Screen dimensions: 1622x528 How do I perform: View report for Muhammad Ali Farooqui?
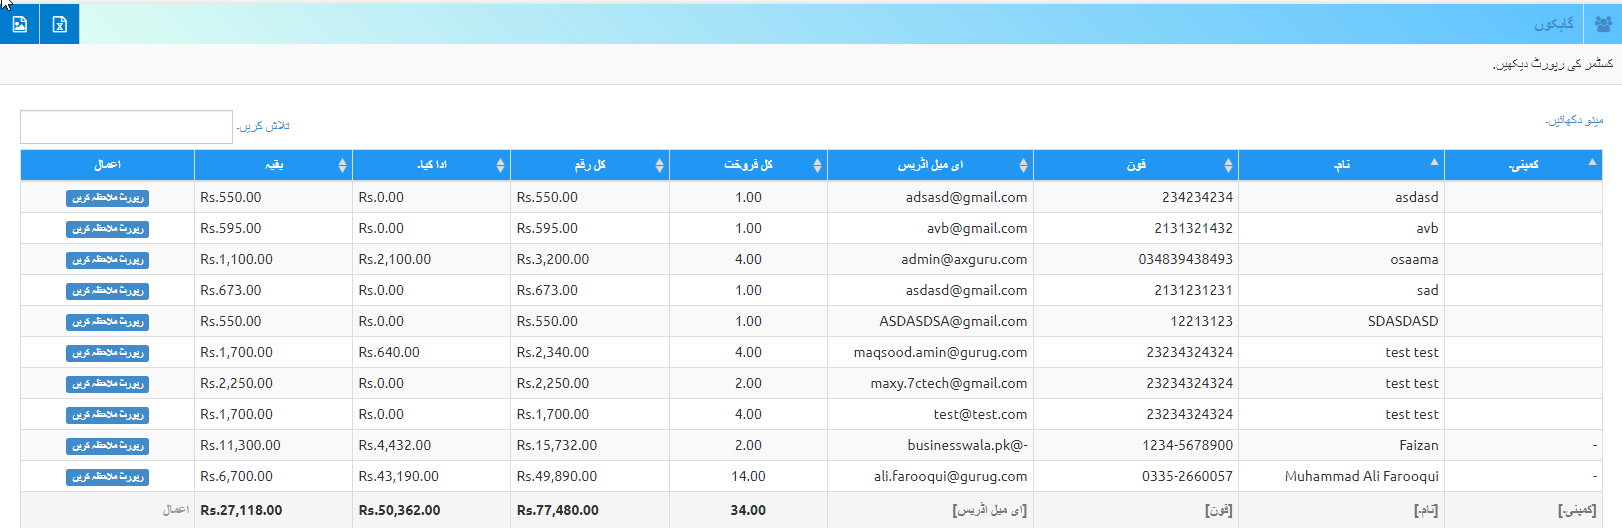[108, 477]
